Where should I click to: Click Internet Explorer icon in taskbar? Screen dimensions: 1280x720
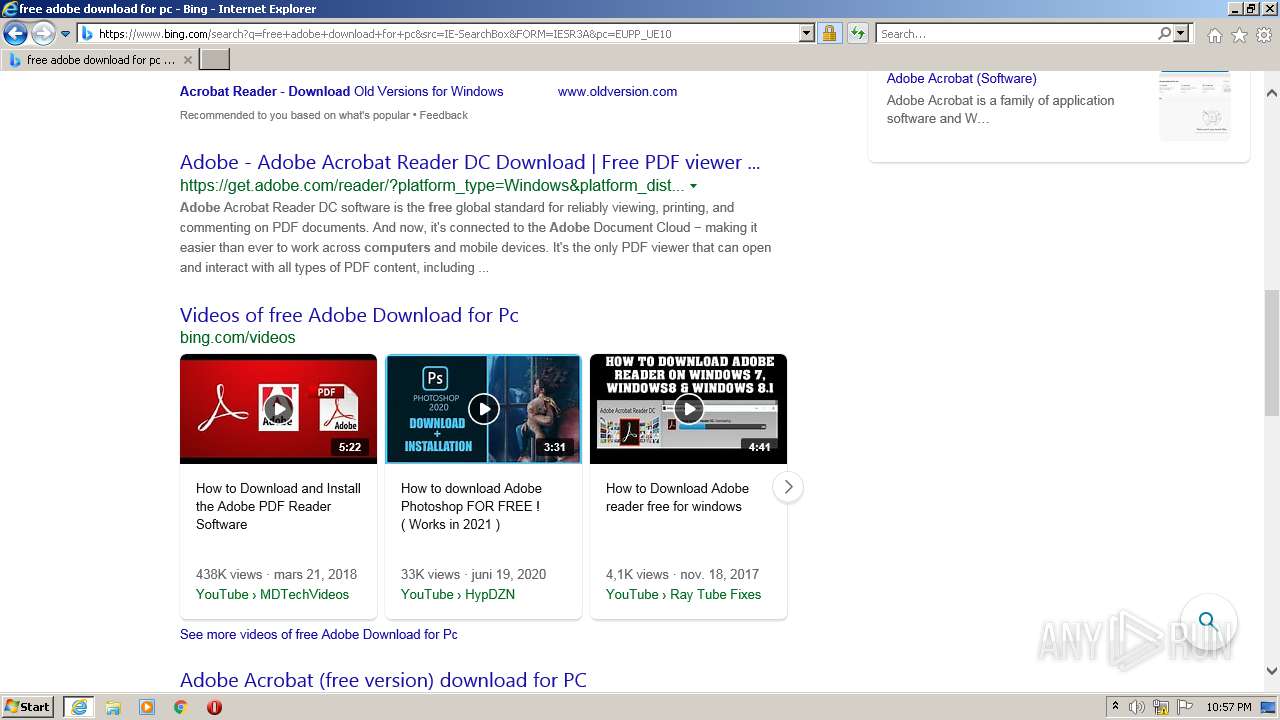pyautogui.click(x=78, y=707)
